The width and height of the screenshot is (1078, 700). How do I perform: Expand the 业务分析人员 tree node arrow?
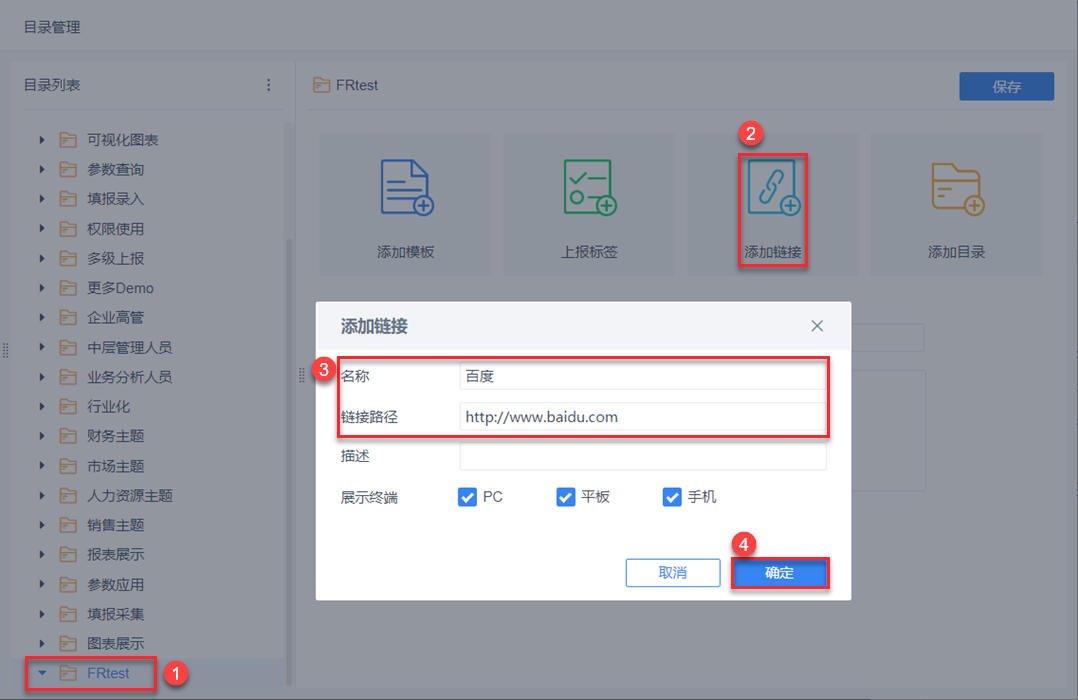pos(42,378)
